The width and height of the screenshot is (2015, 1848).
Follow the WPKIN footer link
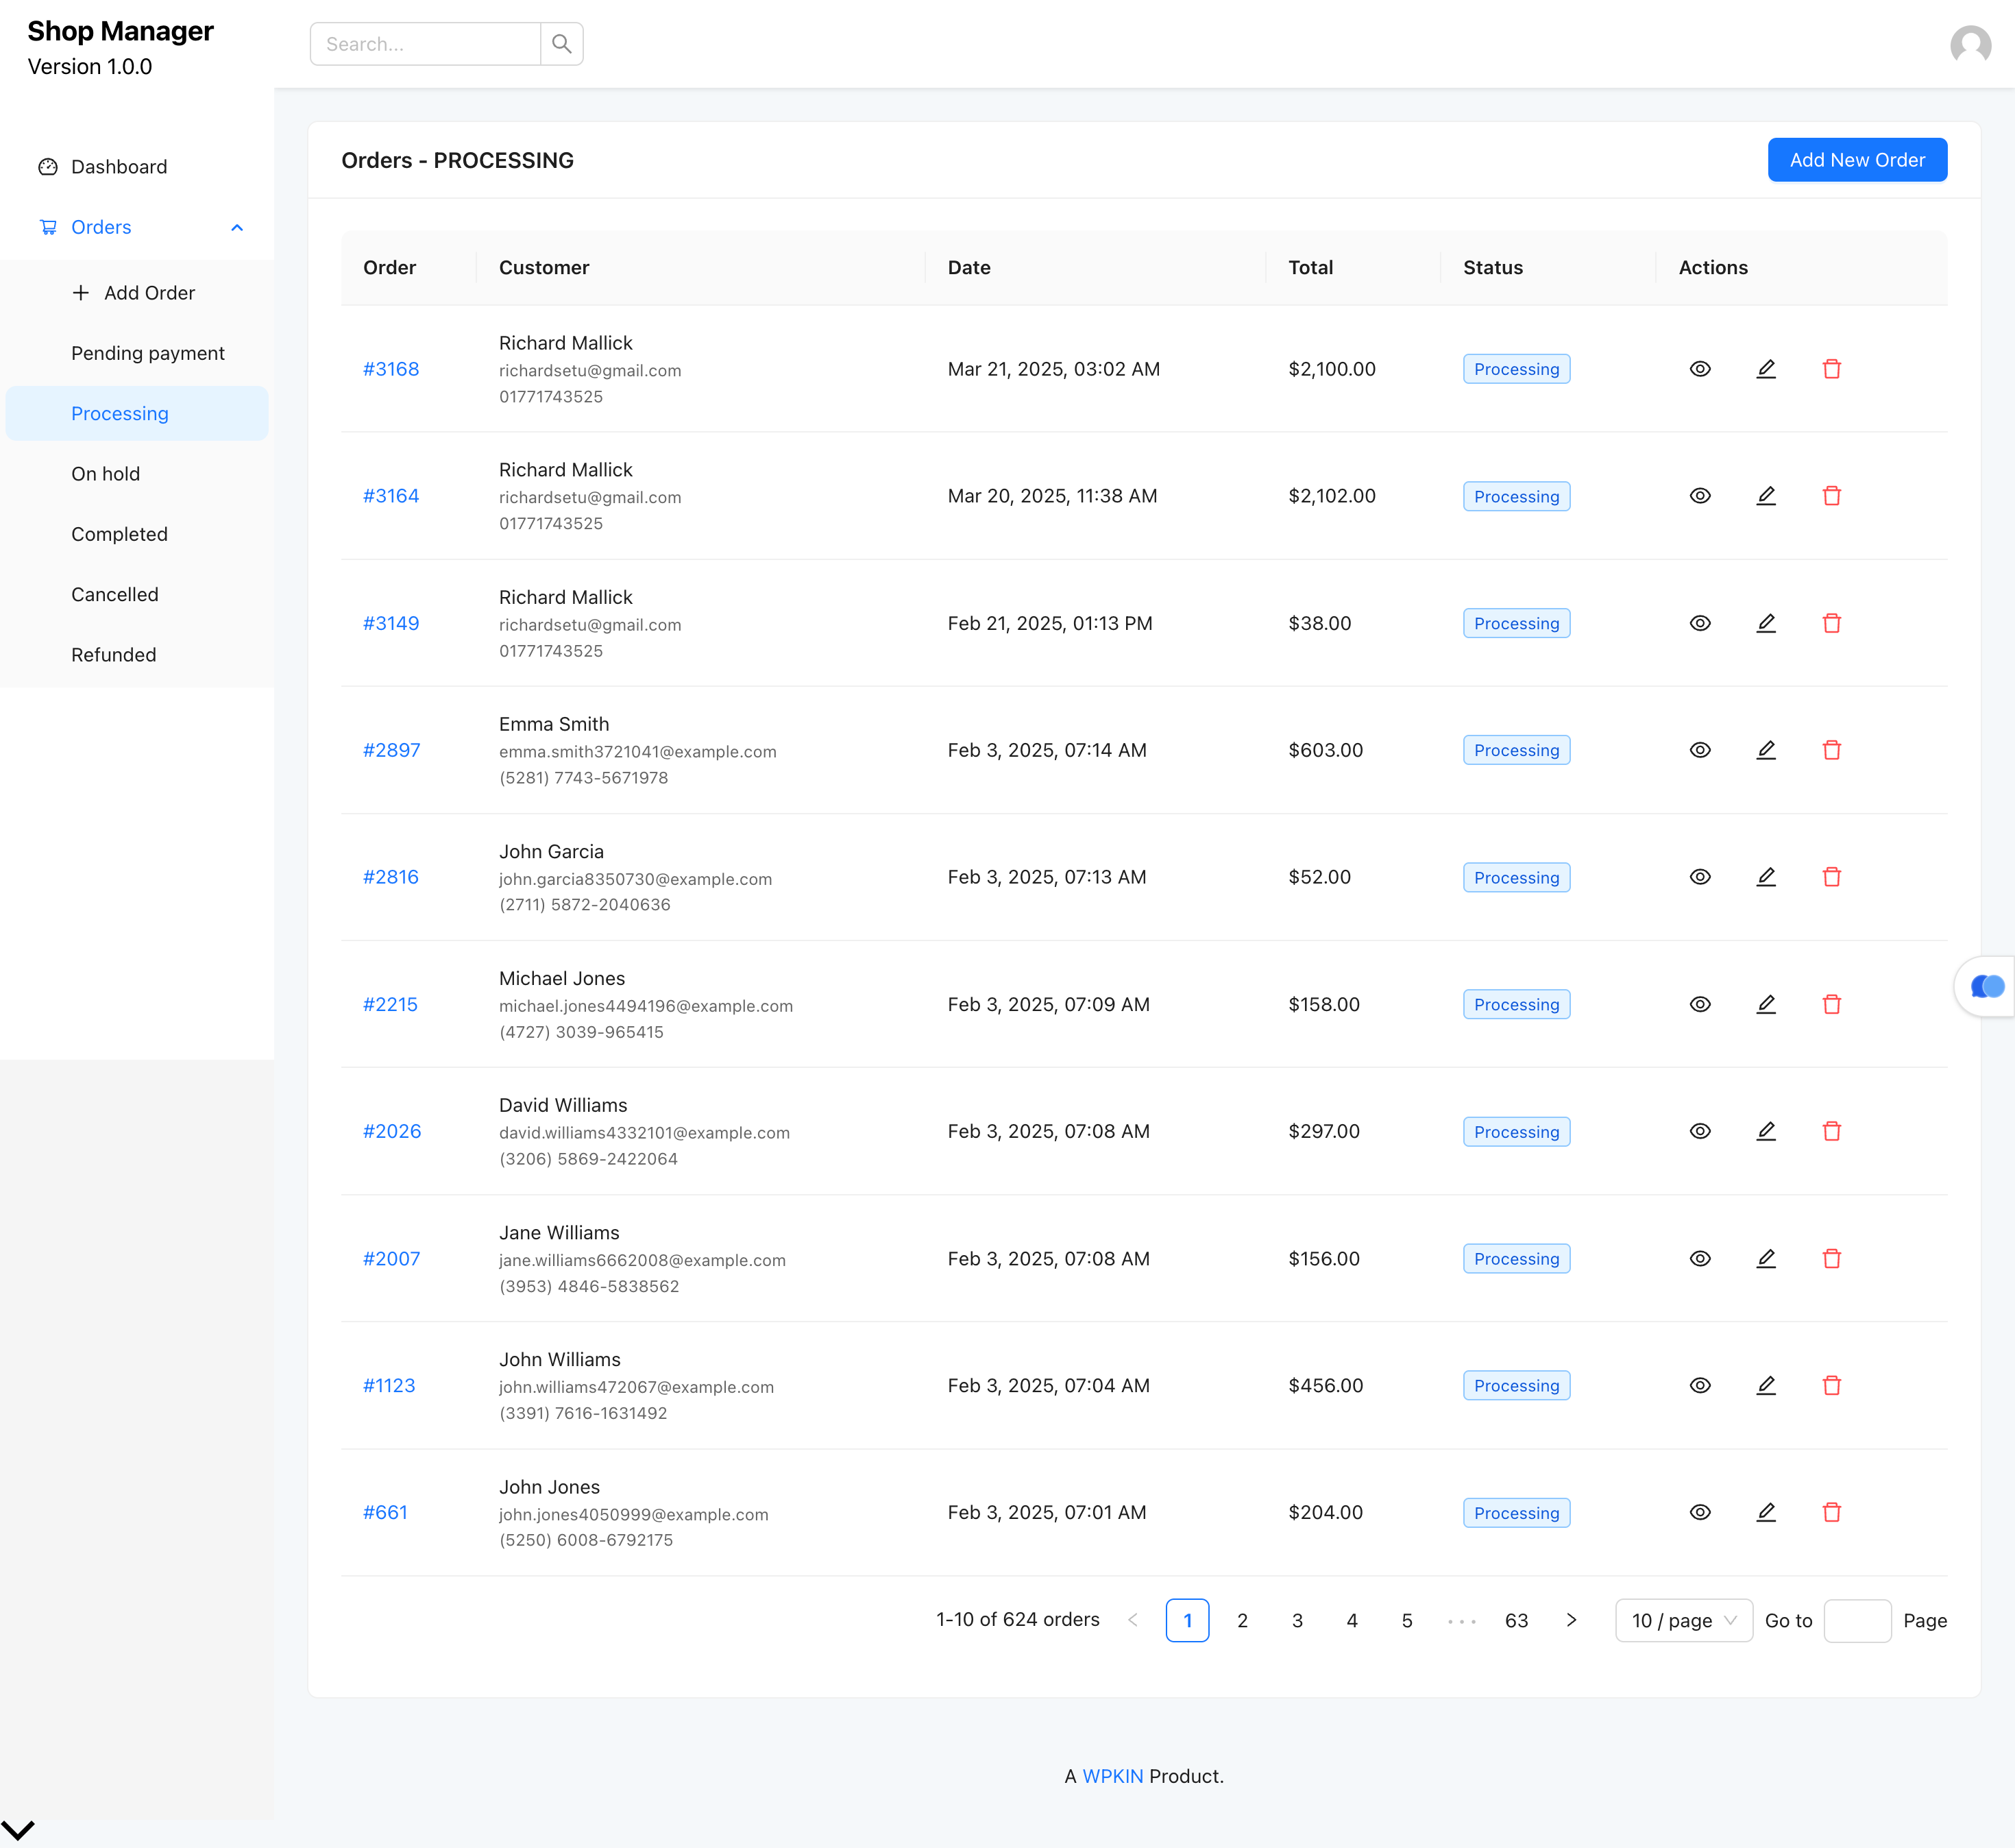point(1112,1776)
